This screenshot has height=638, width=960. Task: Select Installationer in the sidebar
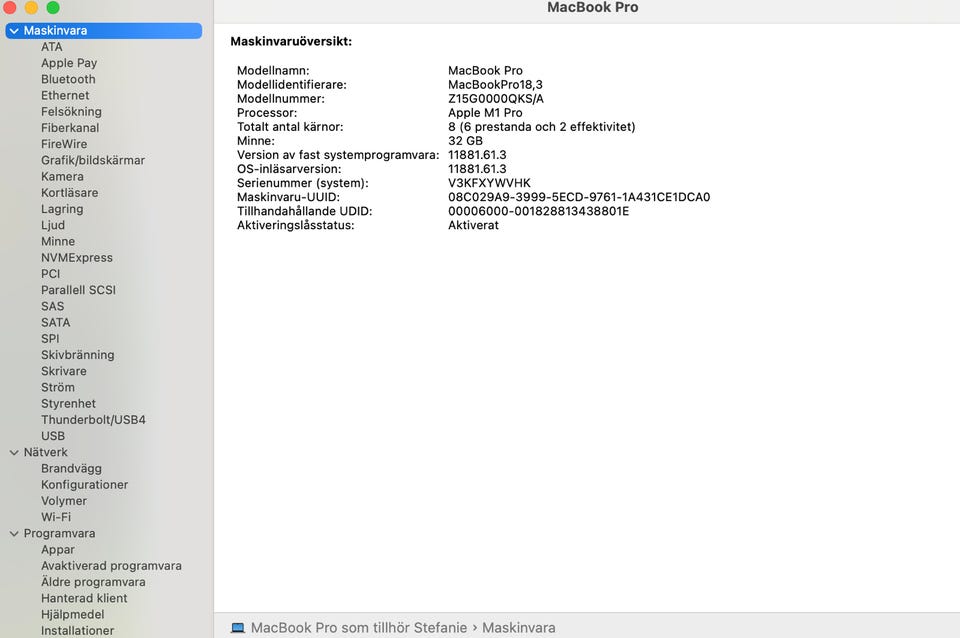77,631
